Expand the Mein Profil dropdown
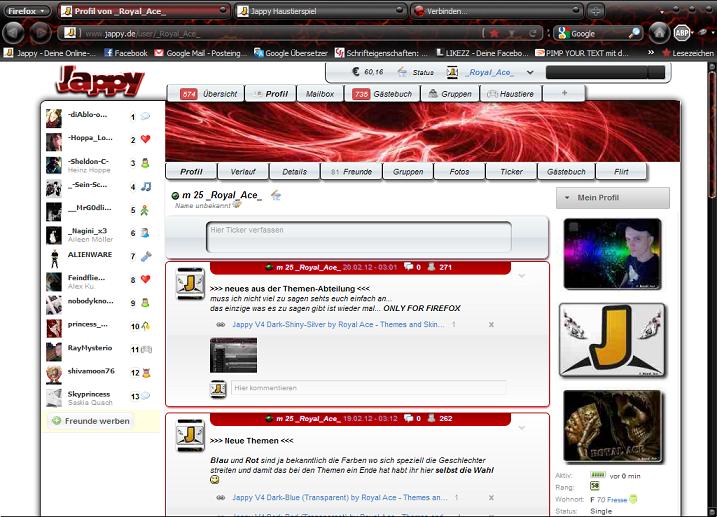Screen dimensions: 717x517 613,198
